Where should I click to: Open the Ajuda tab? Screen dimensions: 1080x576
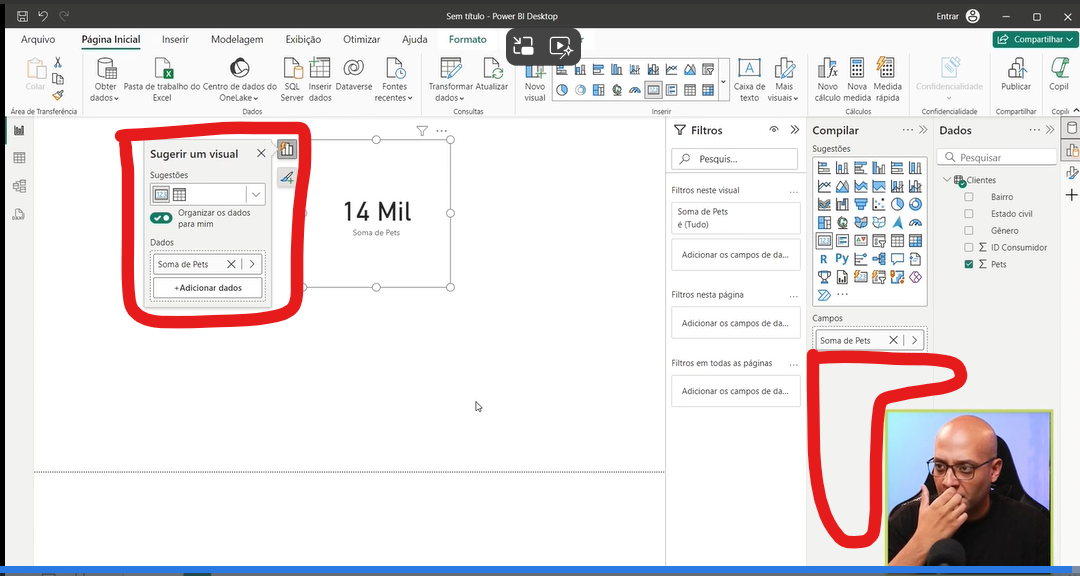(415, 39)
